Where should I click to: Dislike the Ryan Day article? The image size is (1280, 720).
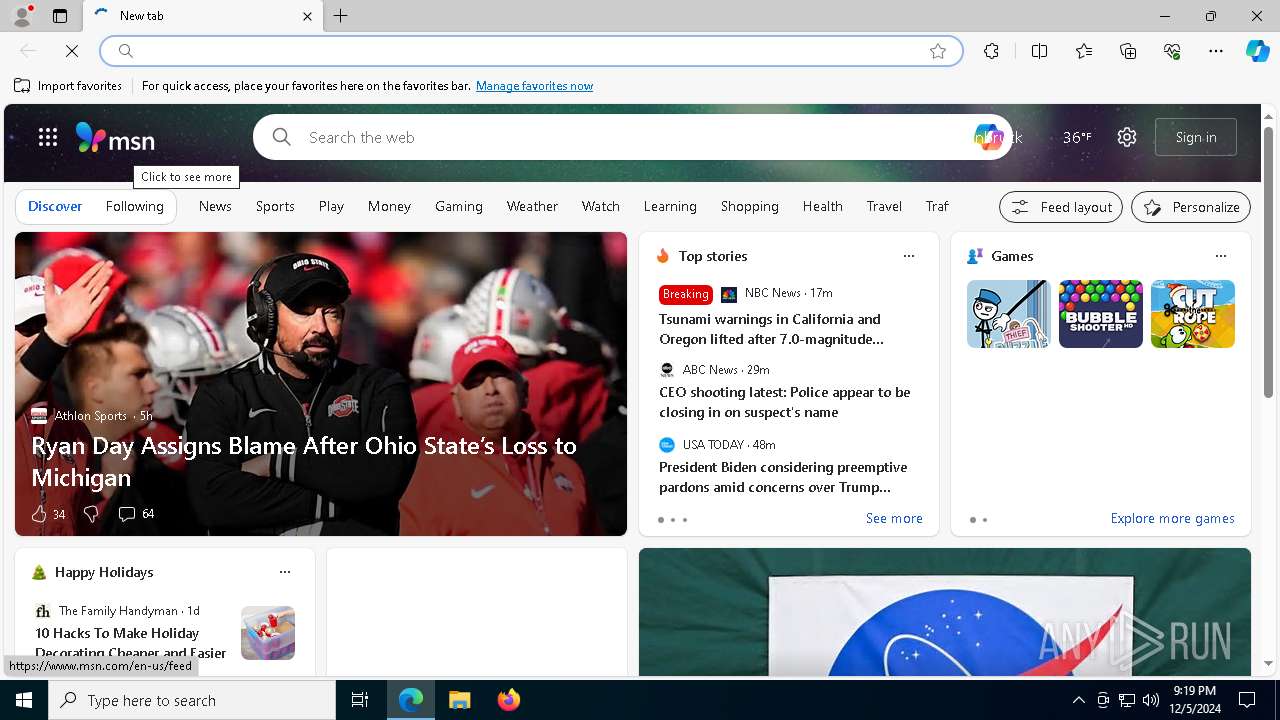(91, 514)
